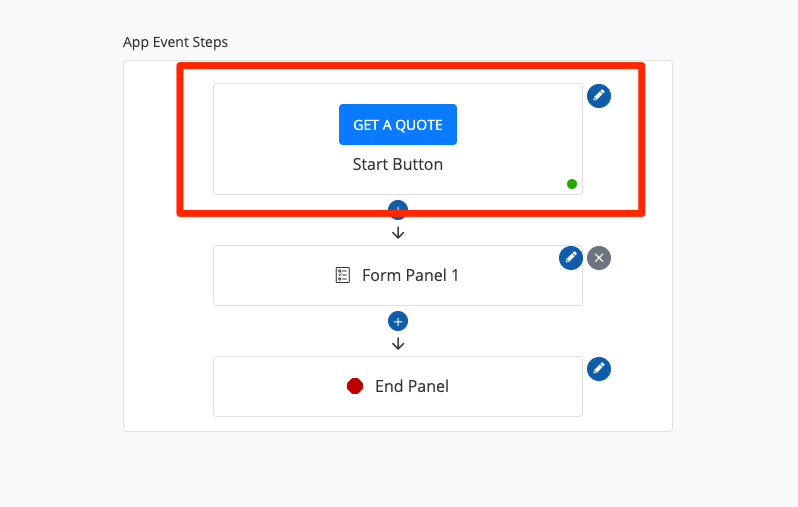The height and width of the screenshot is (507, 798).
Task: Click the down arrow above End Panel
Action: [x=398, y=344]
